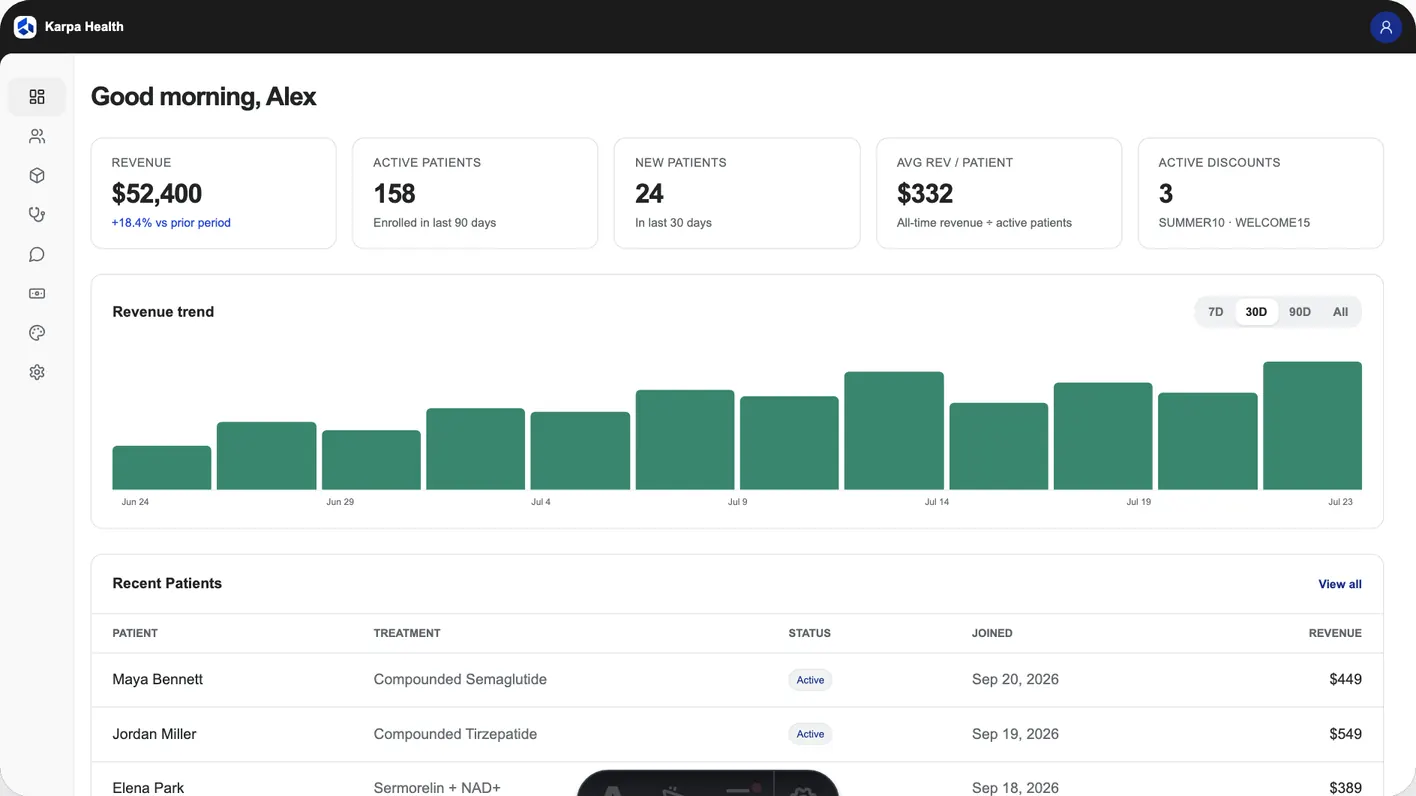Click the +18.4% vs prior period text

(x=171, y=223)
